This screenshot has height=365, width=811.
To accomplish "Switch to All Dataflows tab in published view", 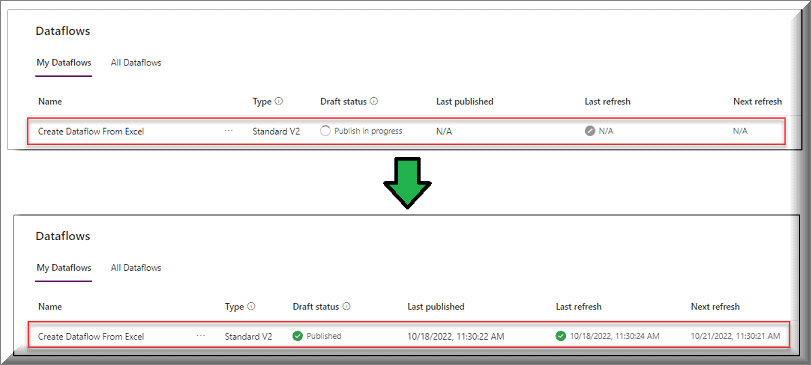I will [136, 268].
